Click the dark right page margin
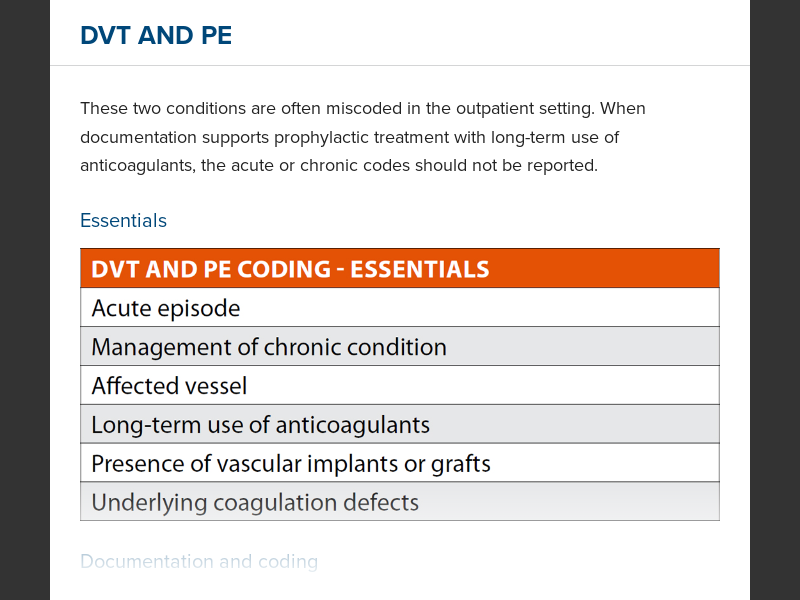Viewport: 800px width, 600px height. 775,300
